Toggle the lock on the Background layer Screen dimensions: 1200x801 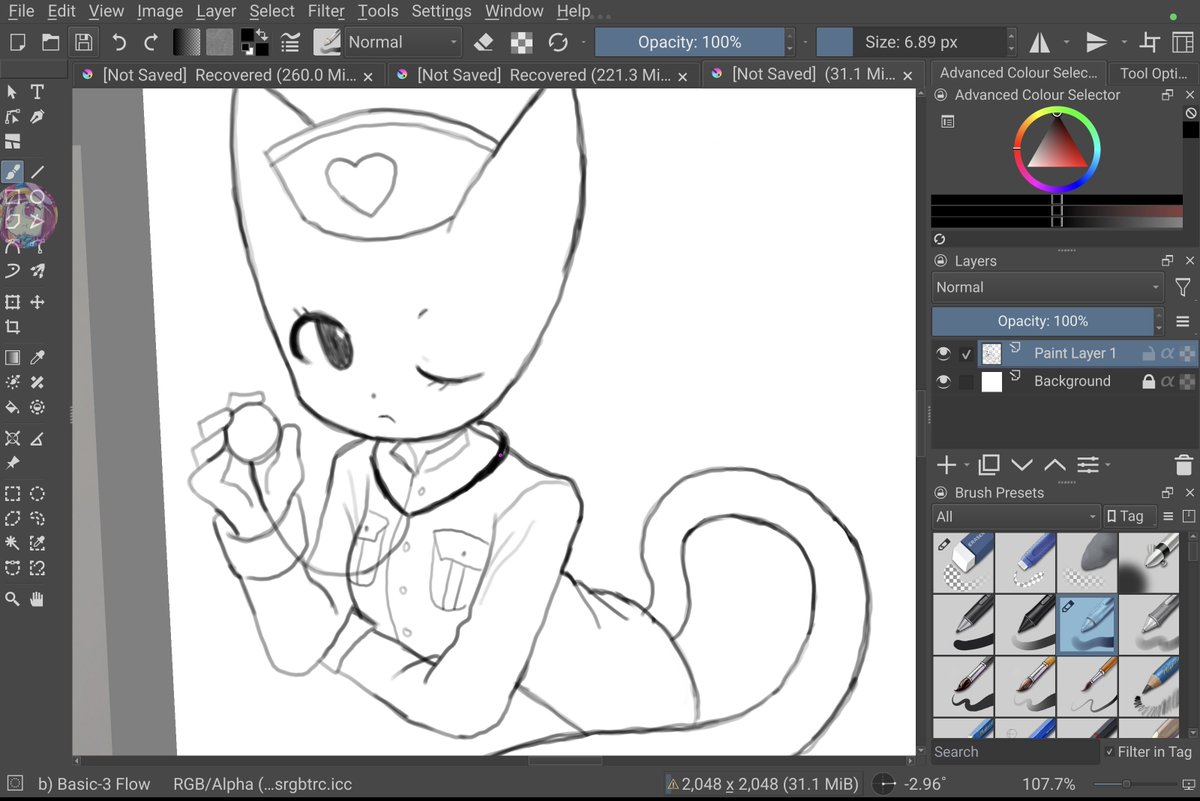[x=1149, y=381]
